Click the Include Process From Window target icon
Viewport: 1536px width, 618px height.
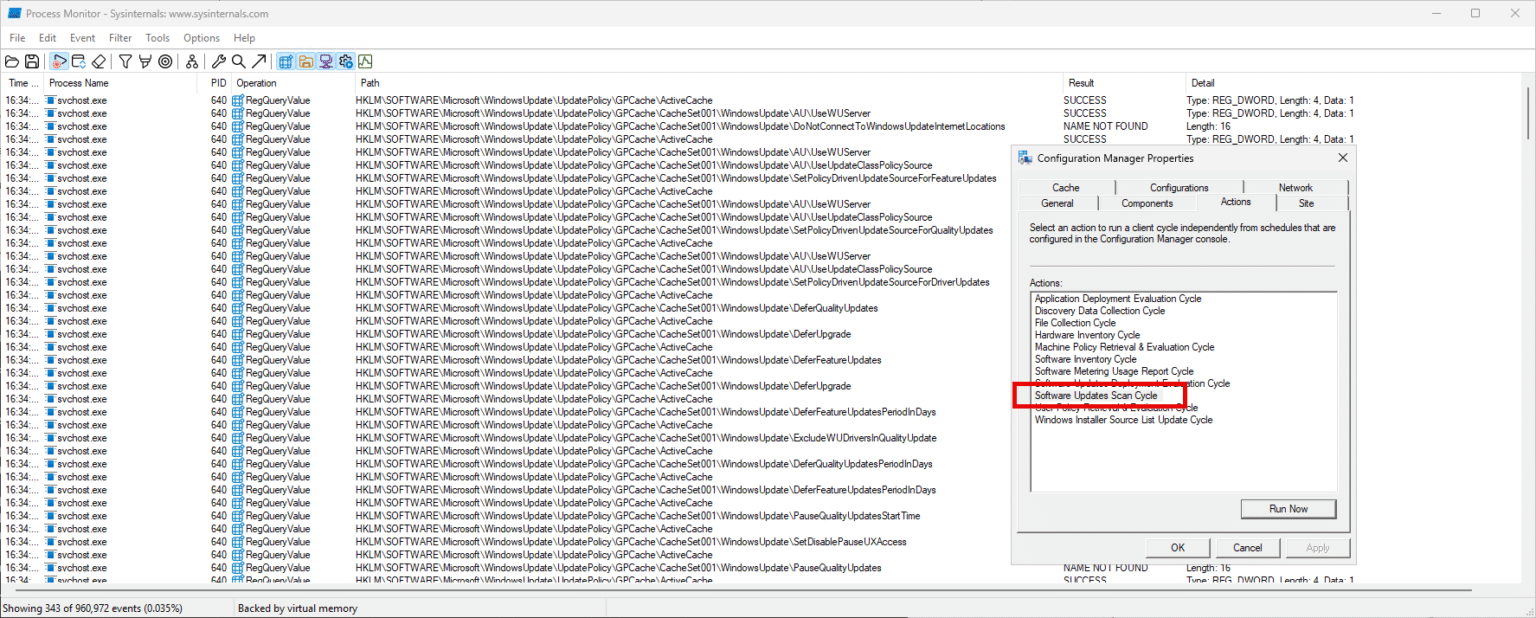(x=164, y=61)
